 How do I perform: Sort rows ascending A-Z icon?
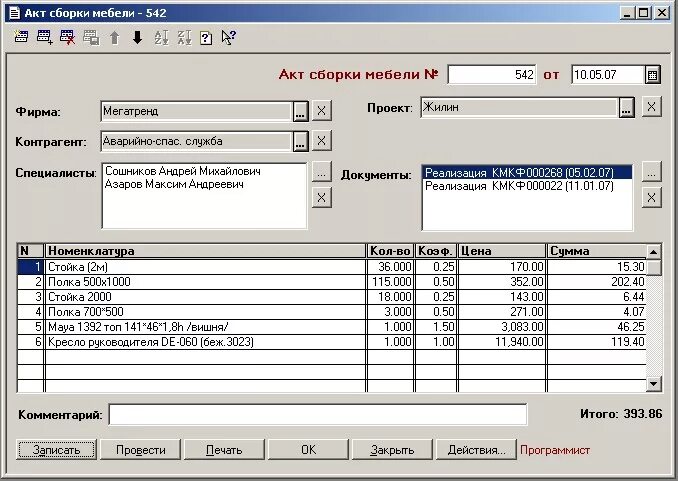pos(161,38)
